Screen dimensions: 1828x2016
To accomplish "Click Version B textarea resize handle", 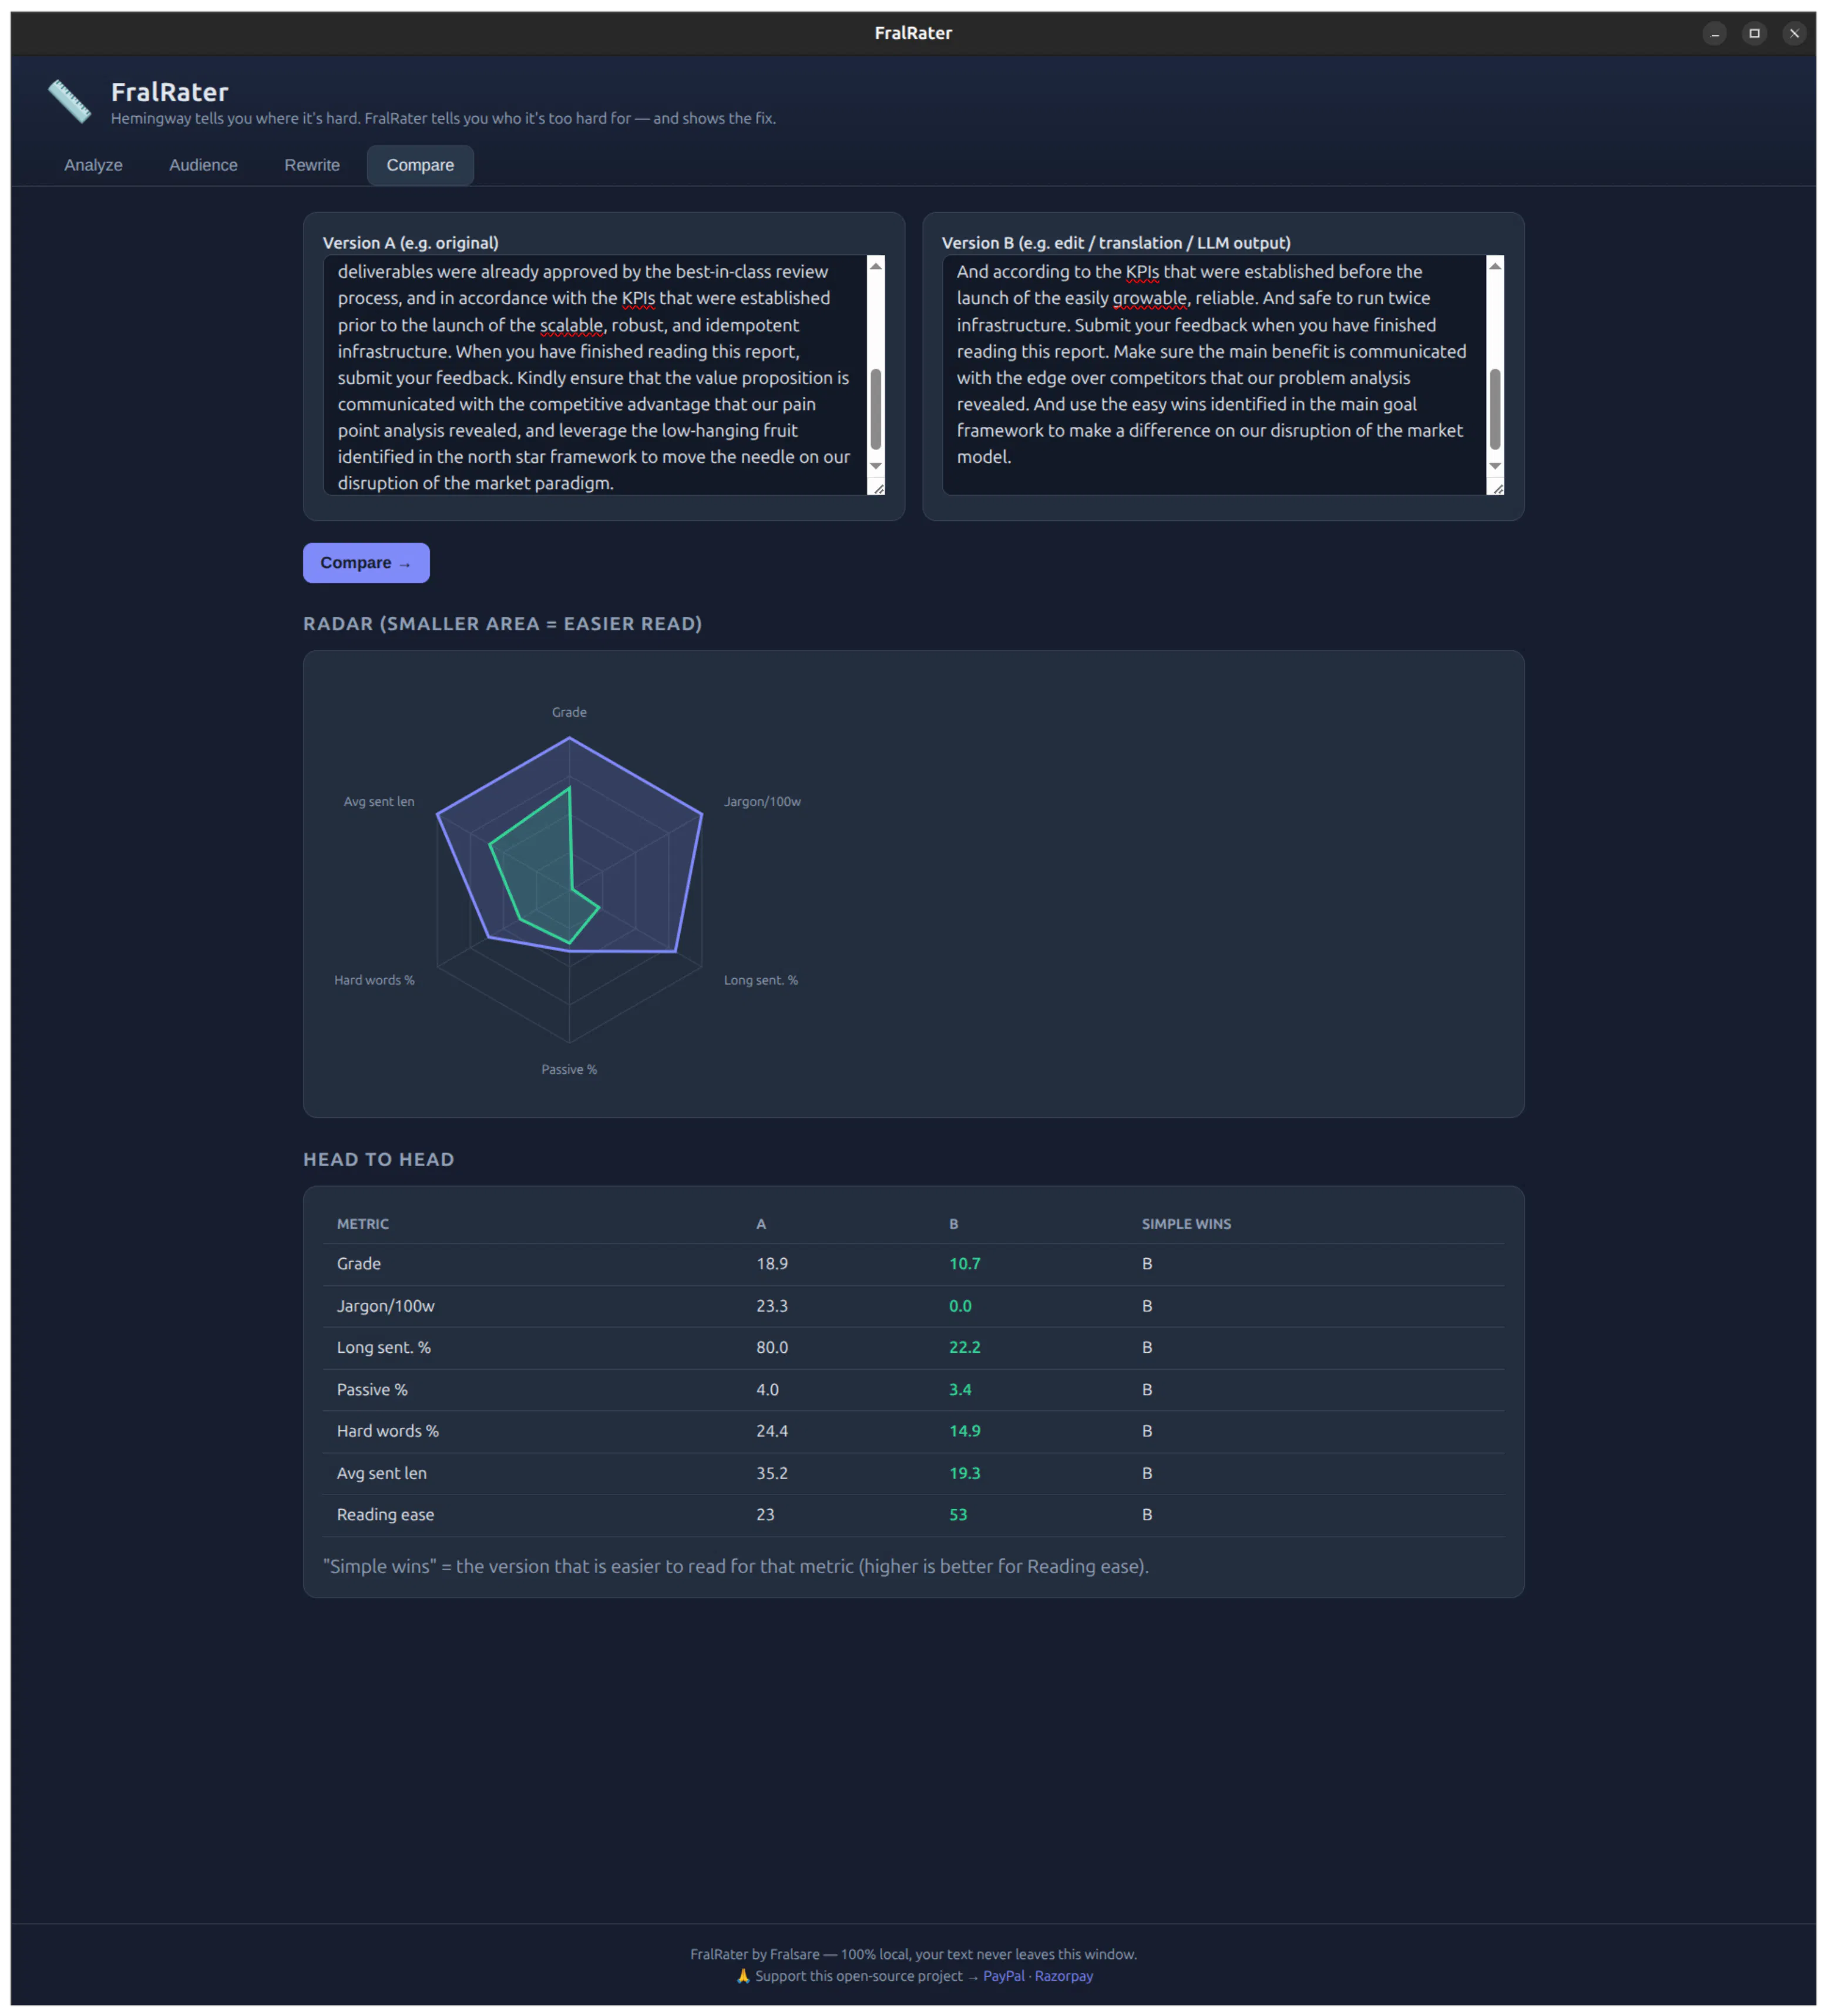I will coord(1497,488).
